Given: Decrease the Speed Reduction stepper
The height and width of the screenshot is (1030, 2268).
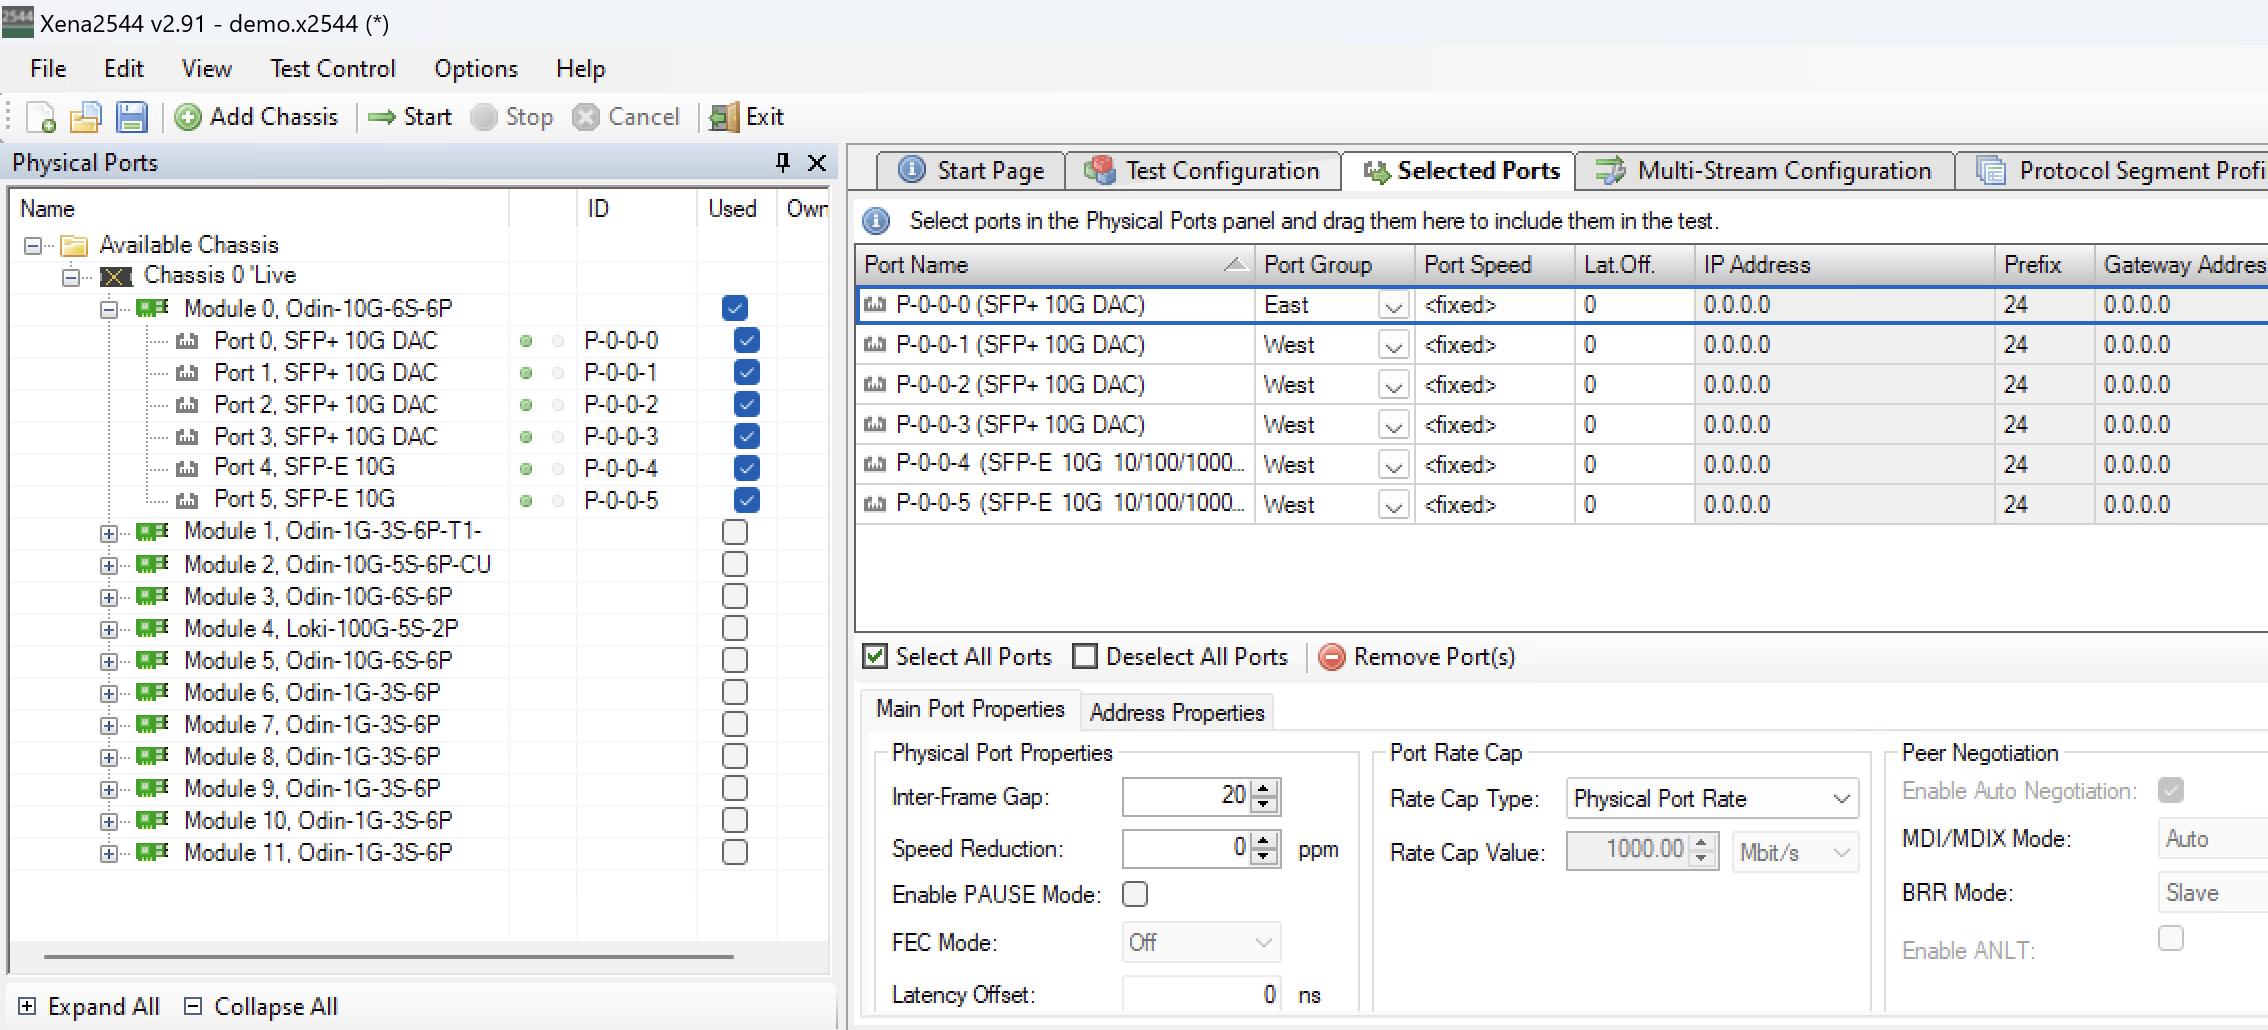Looking at the screenshot, I should click(x=1265, y=858).
